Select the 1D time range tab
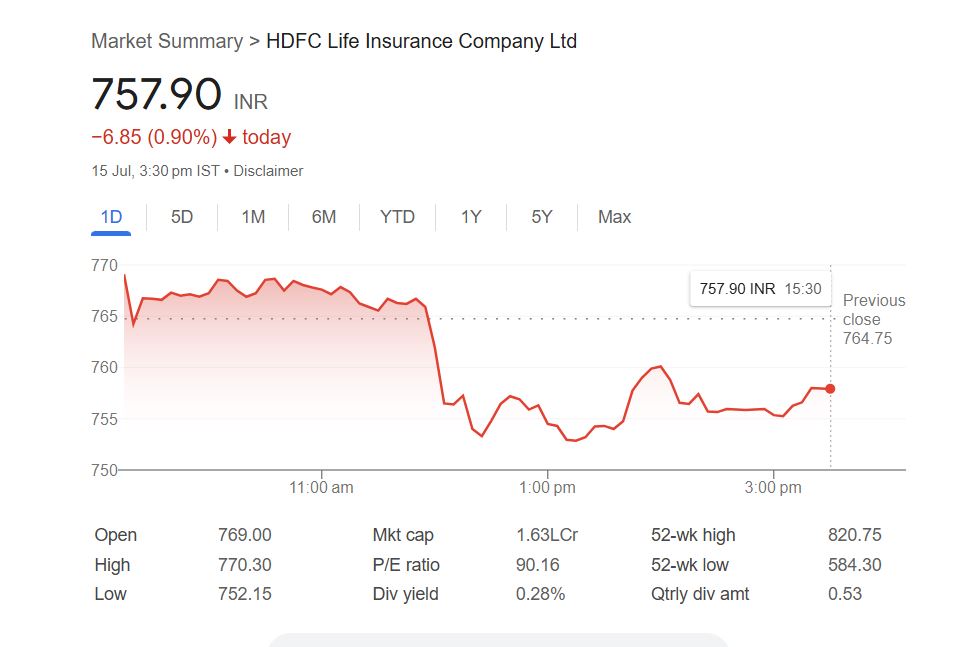 click(x=111, y=217)
